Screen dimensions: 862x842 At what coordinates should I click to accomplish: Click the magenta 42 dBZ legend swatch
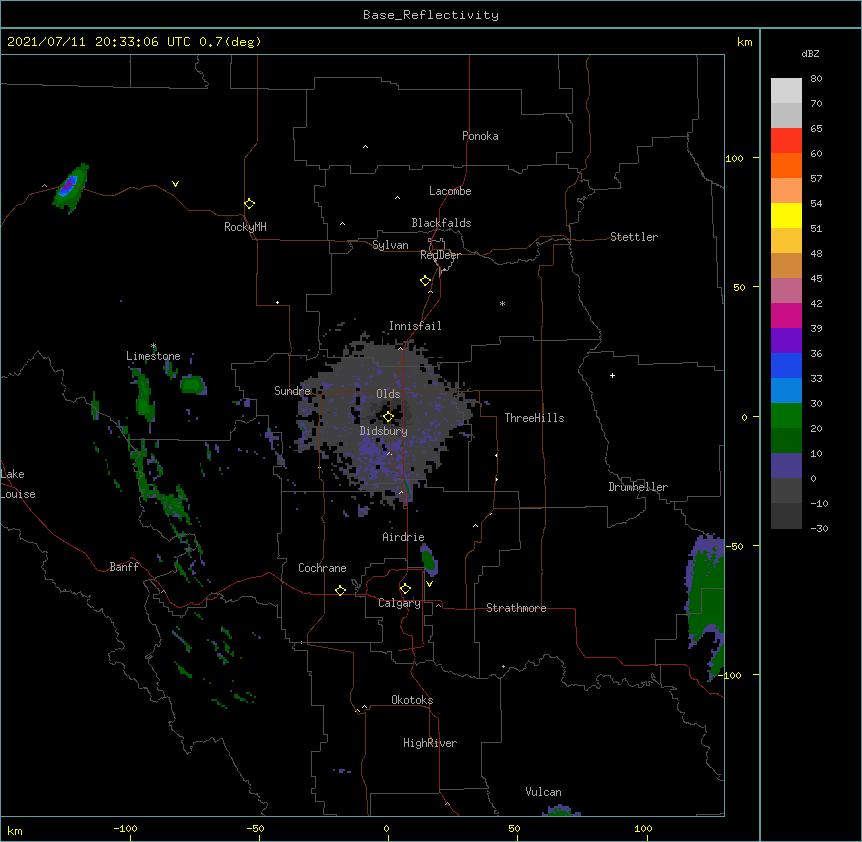786,315
